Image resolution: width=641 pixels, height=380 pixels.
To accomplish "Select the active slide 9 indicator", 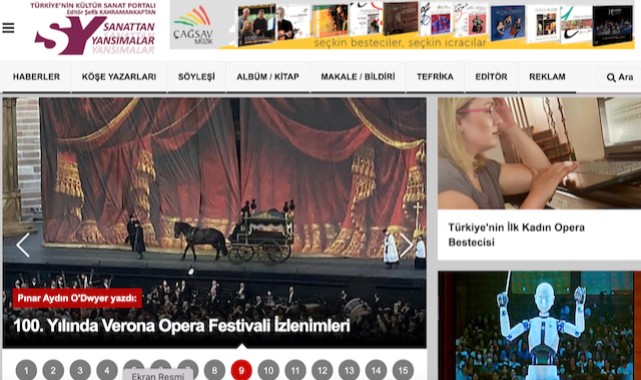I will 241,370.
